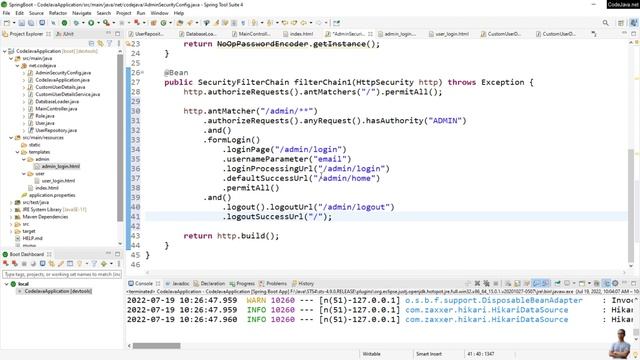The image size is (640, 360).
Task: Click the editor vertical scrollbar thumb
Action: pos(631,205)
